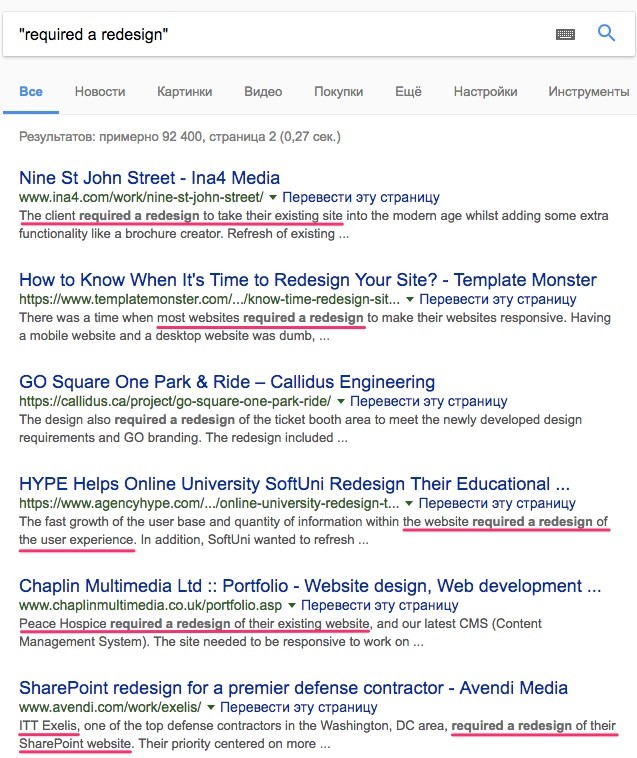Expand dropdown arrow beside templatemonster.com URL

point(410,300)
